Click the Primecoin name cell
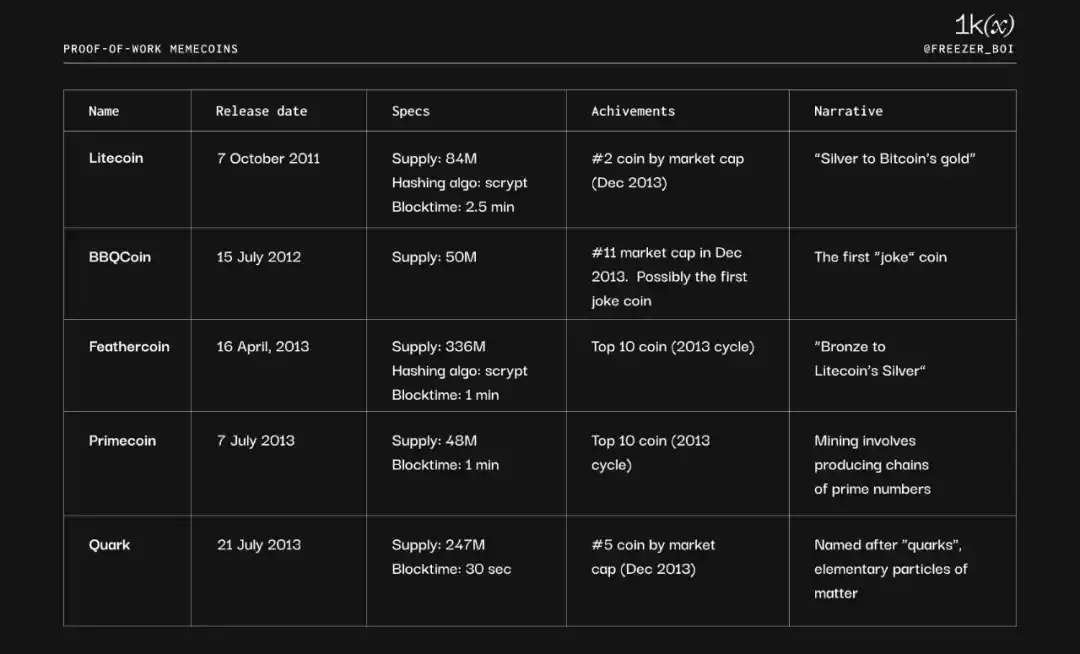Viewport: 1080px width, 654px height. tap(122, 441)
